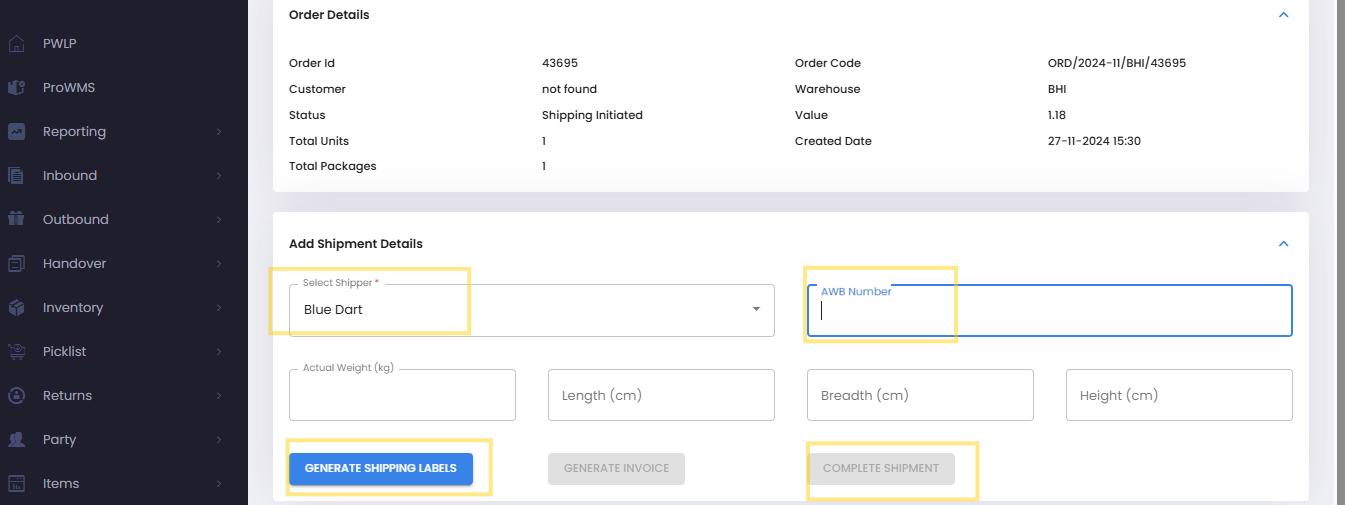Click the Party person icon
This screenshot has height=505, width=1345.
16,440
